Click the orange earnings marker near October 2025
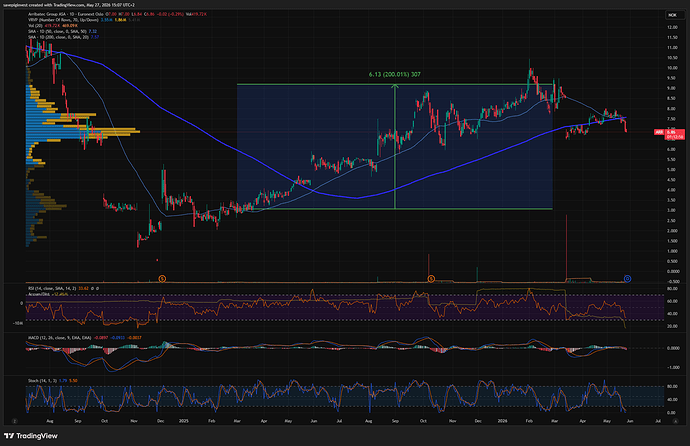 pyautogui.click(x=431, y=279)
